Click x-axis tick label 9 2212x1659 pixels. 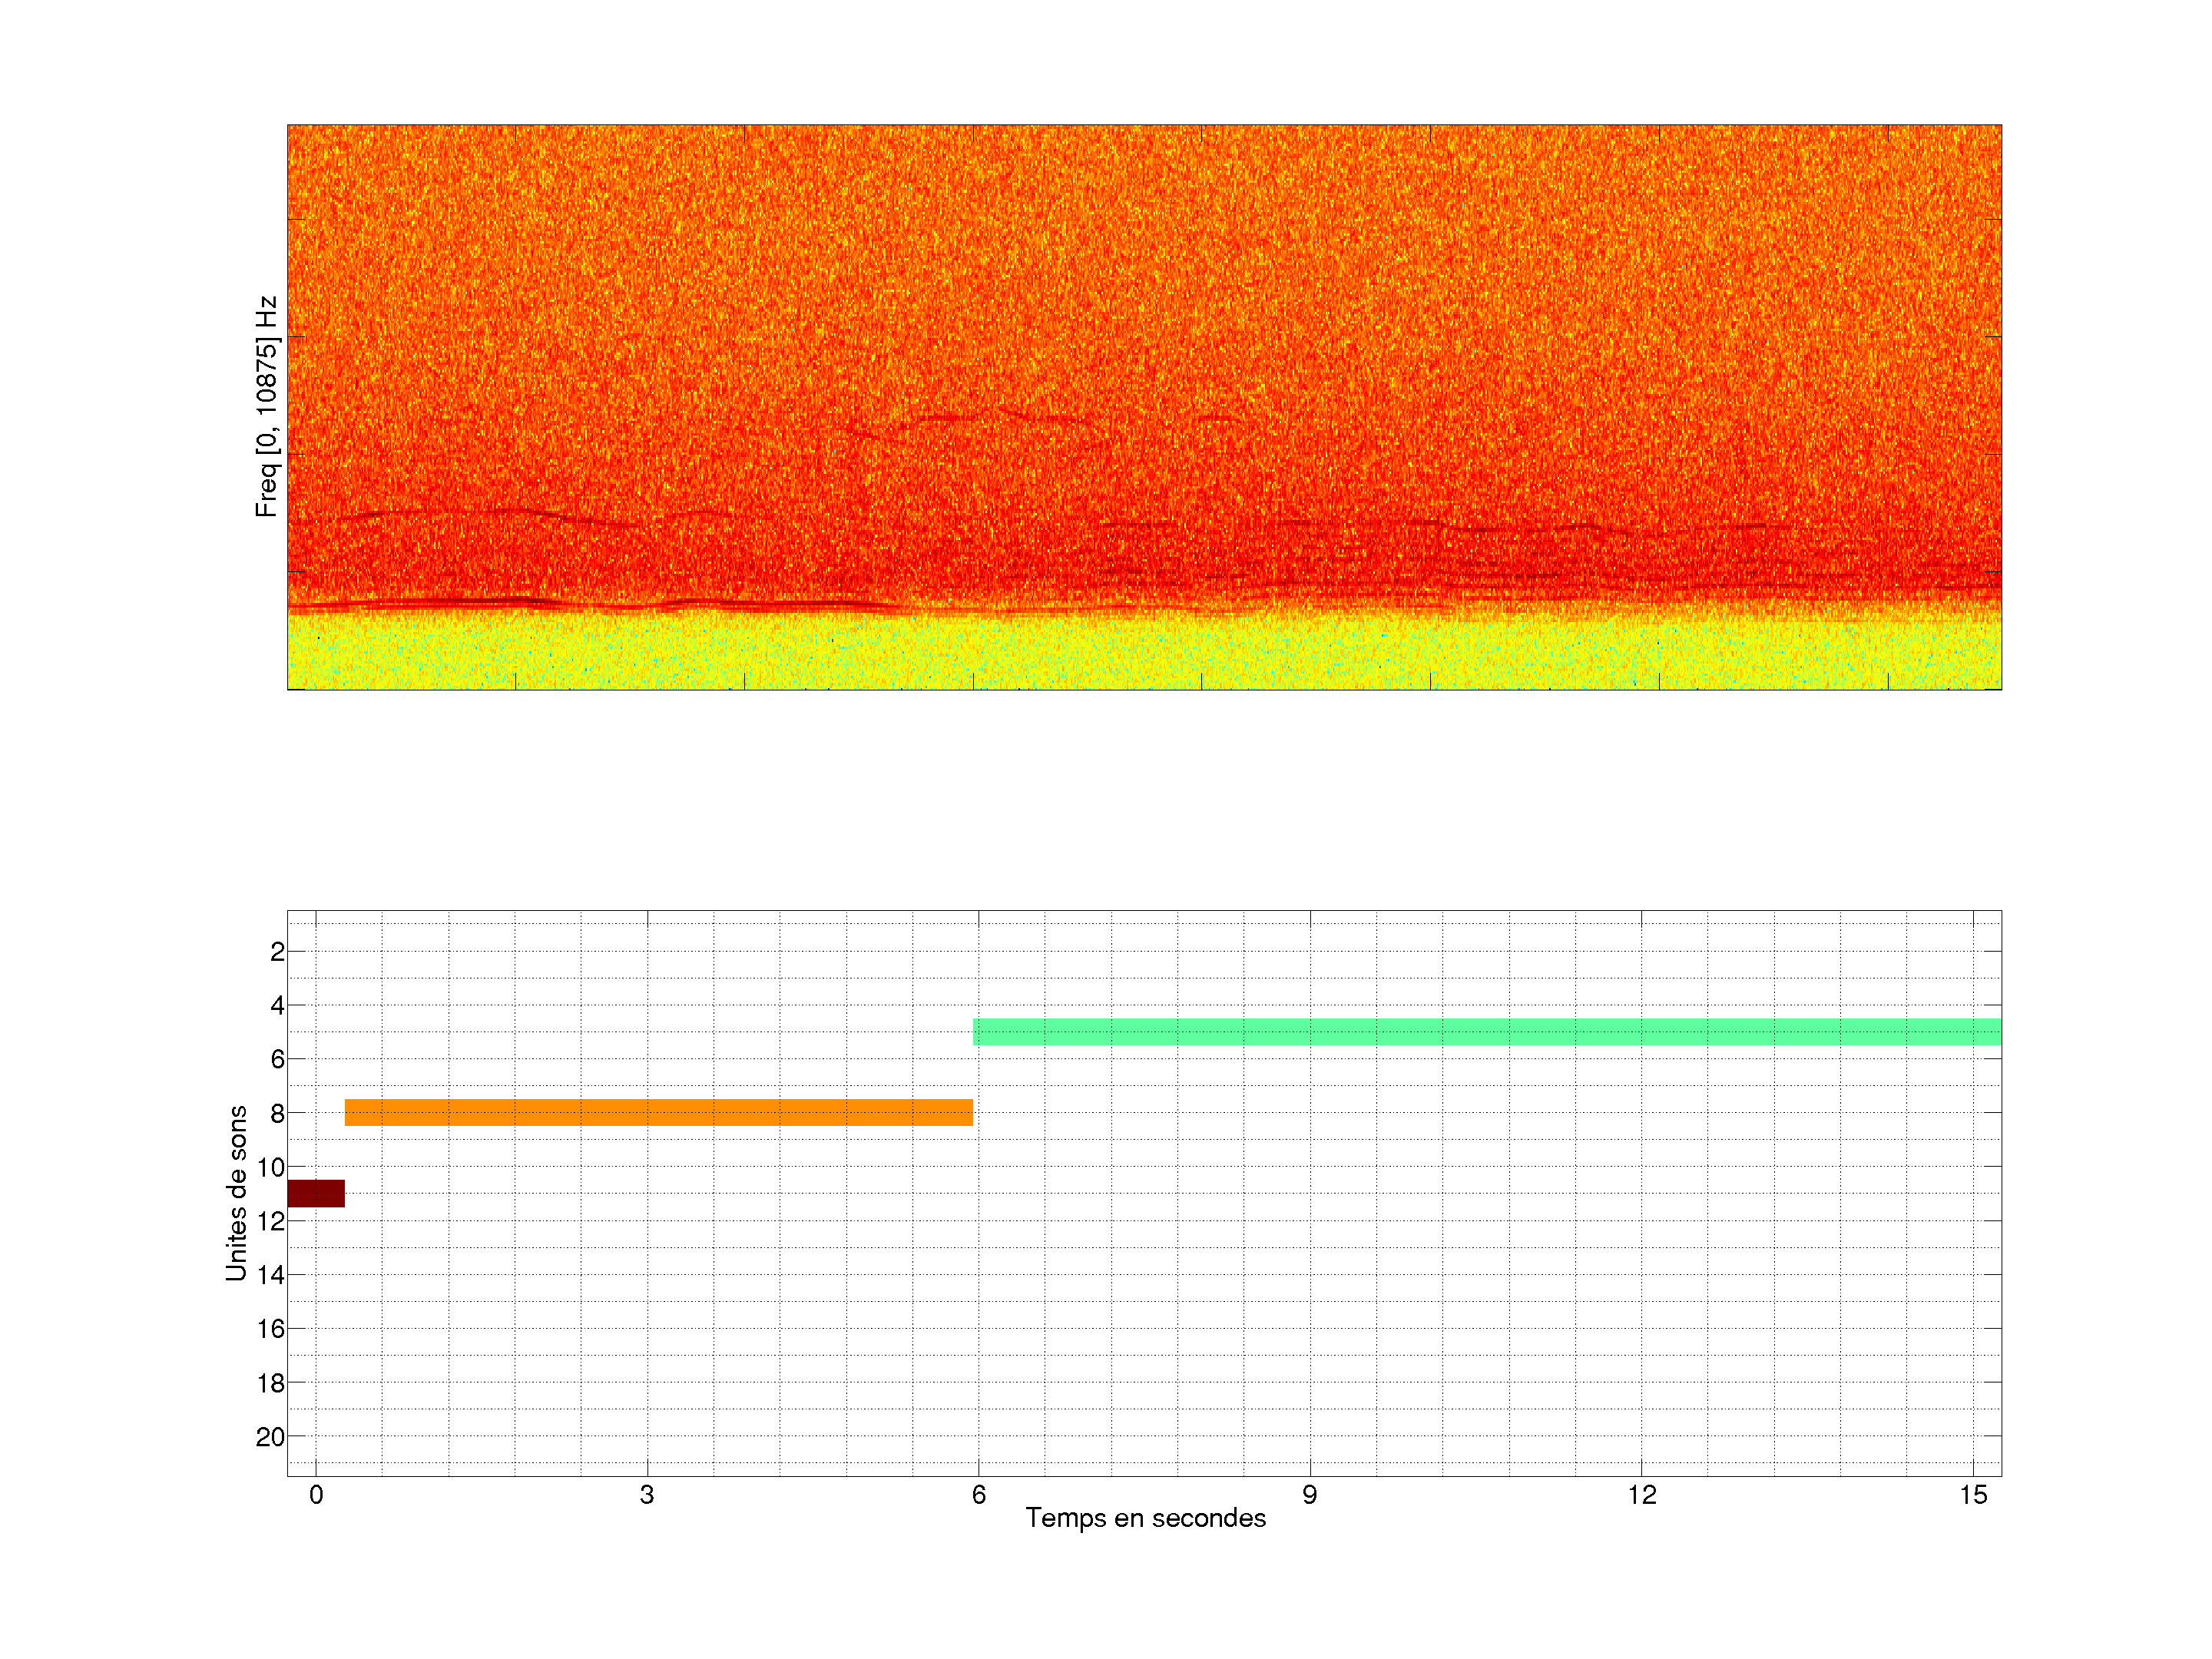coord(1310,1495)
